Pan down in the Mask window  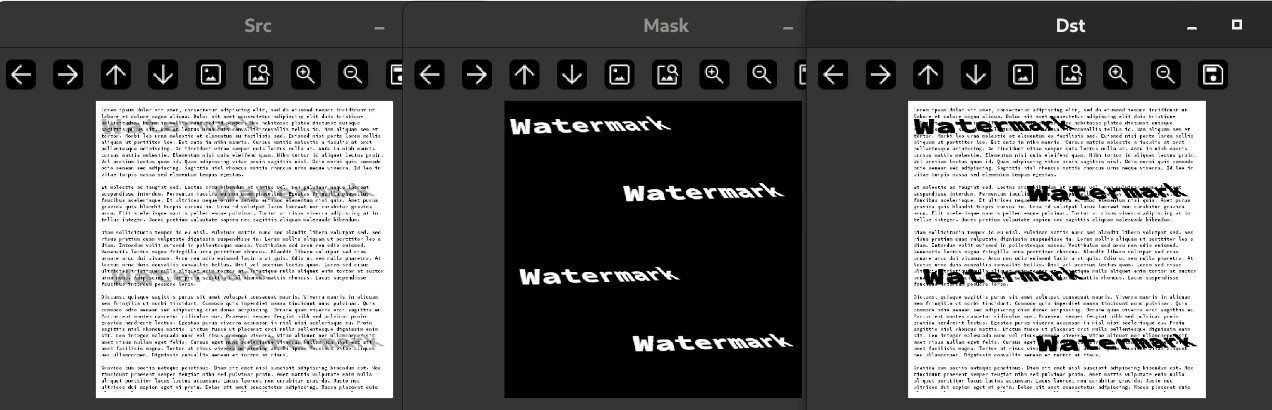tap(571, 74)
